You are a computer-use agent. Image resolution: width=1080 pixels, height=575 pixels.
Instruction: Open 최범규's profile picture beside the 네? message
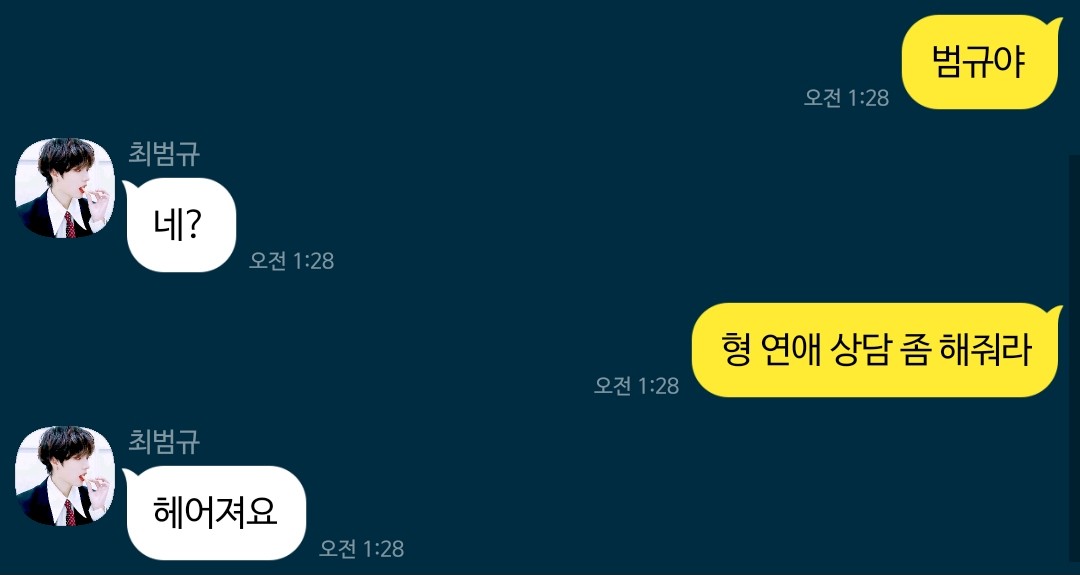tap(65, 188)
